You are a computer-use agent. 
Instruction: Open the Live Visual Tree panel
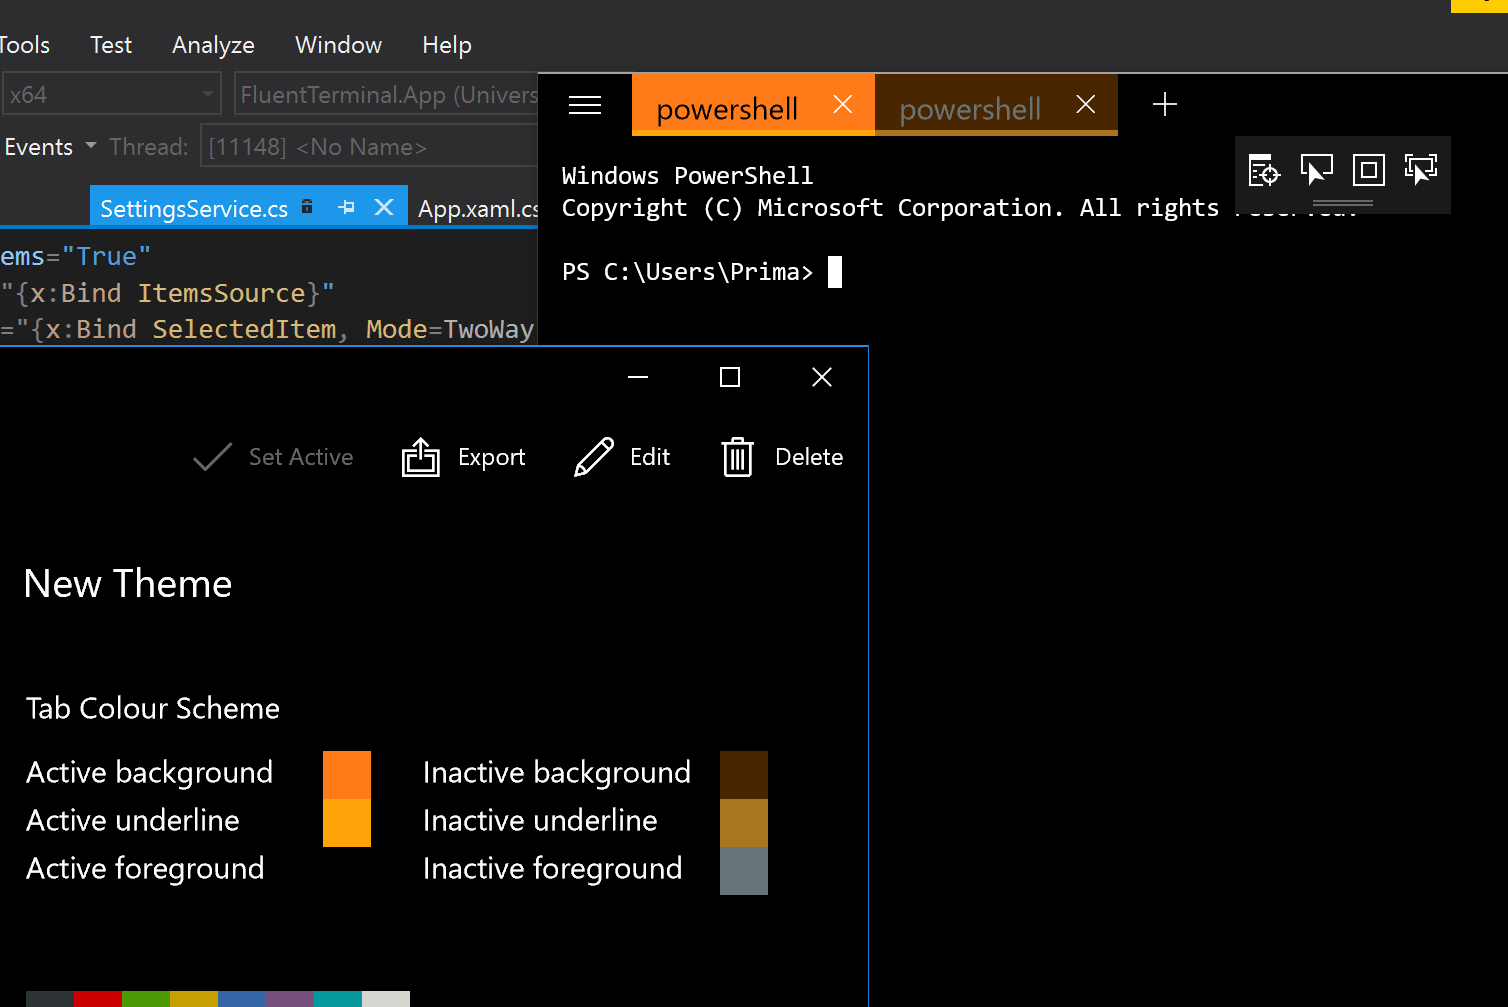click(x=1264, y=170)
